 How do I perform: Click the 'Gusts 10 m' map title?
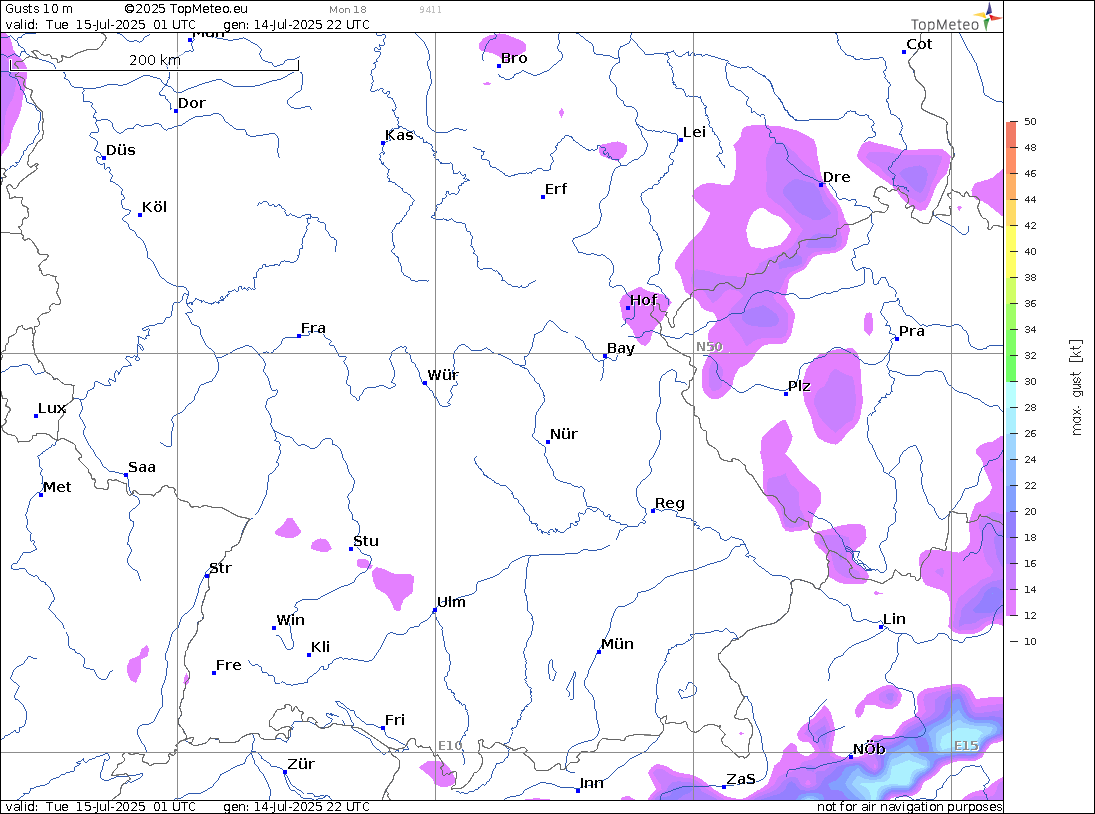[x=38, y=9]
